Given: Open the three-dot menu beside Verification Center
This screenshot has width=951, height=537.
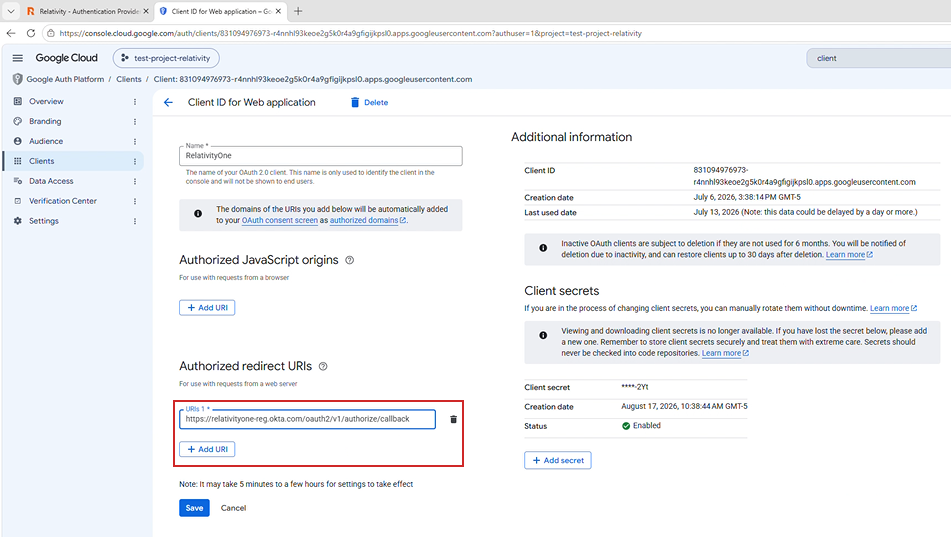Looking at the screenshot, I should tap(135, 201).
